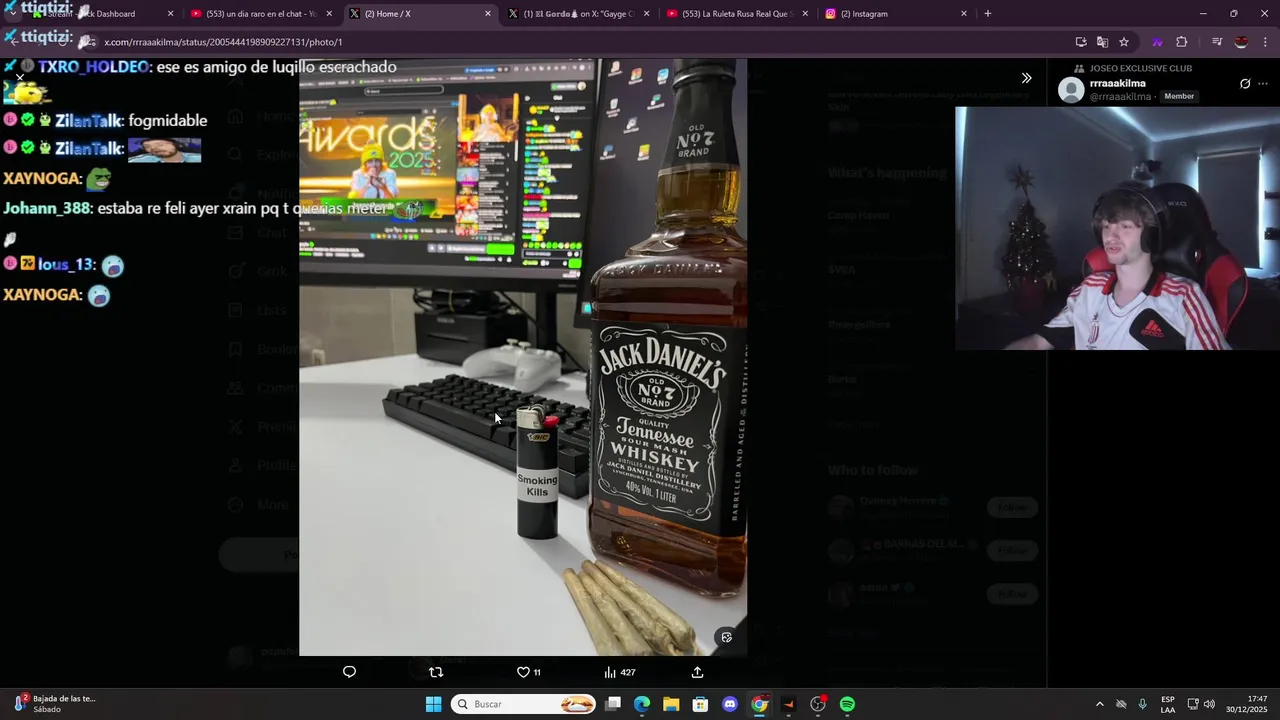The image size is (1280, 720).
Task: Open a new browser tab with plus button
Action: tap(988, 14)
